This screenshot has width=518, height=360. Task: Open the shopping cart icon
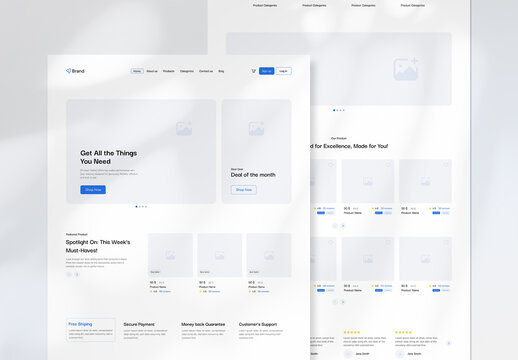(x=254, y=71)
